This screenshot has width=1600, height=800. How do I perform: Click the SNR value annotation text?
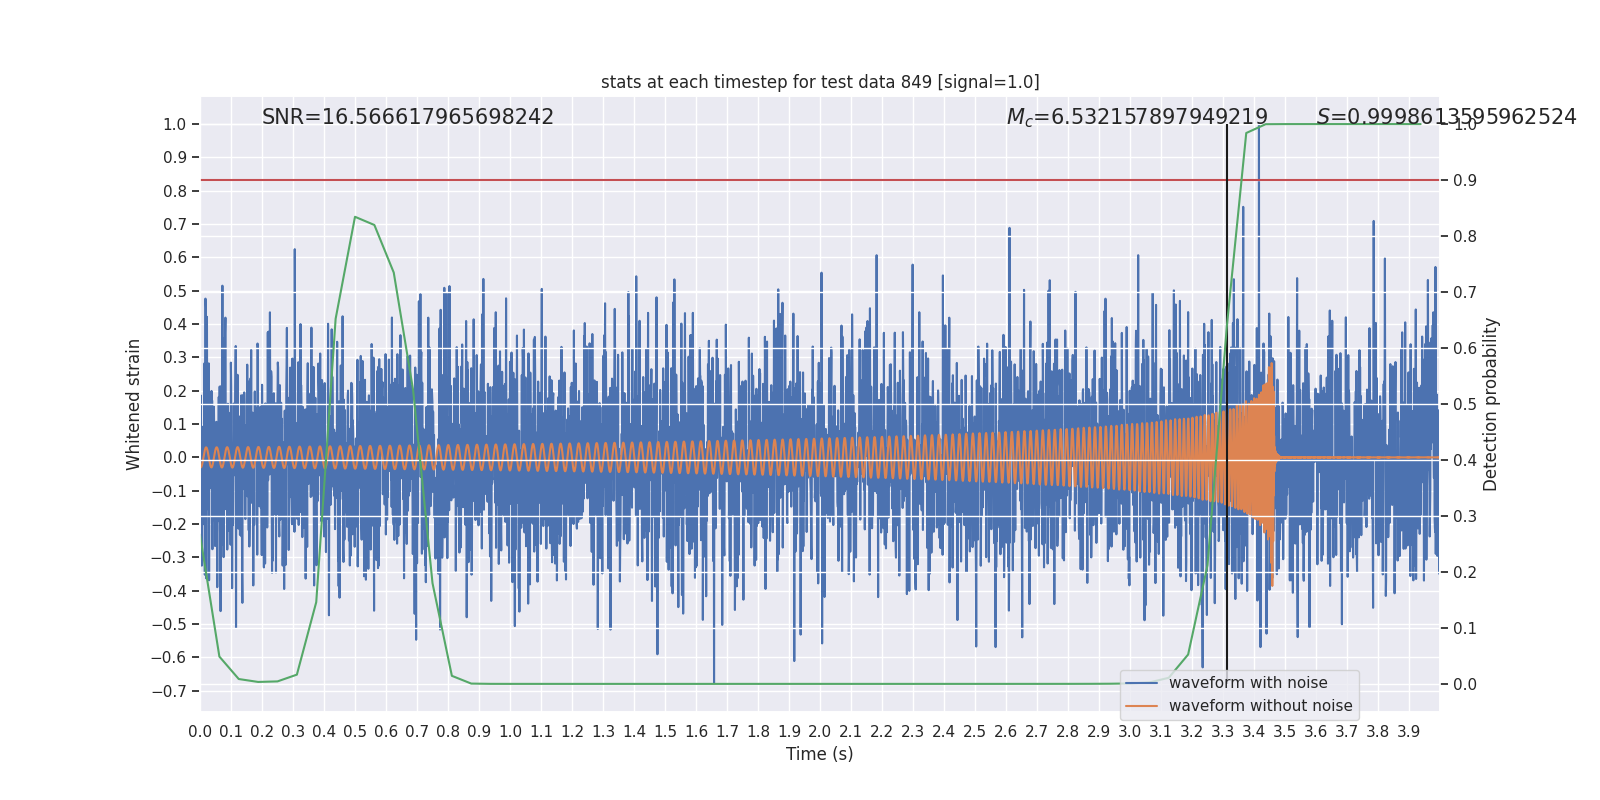click(408, 117)
